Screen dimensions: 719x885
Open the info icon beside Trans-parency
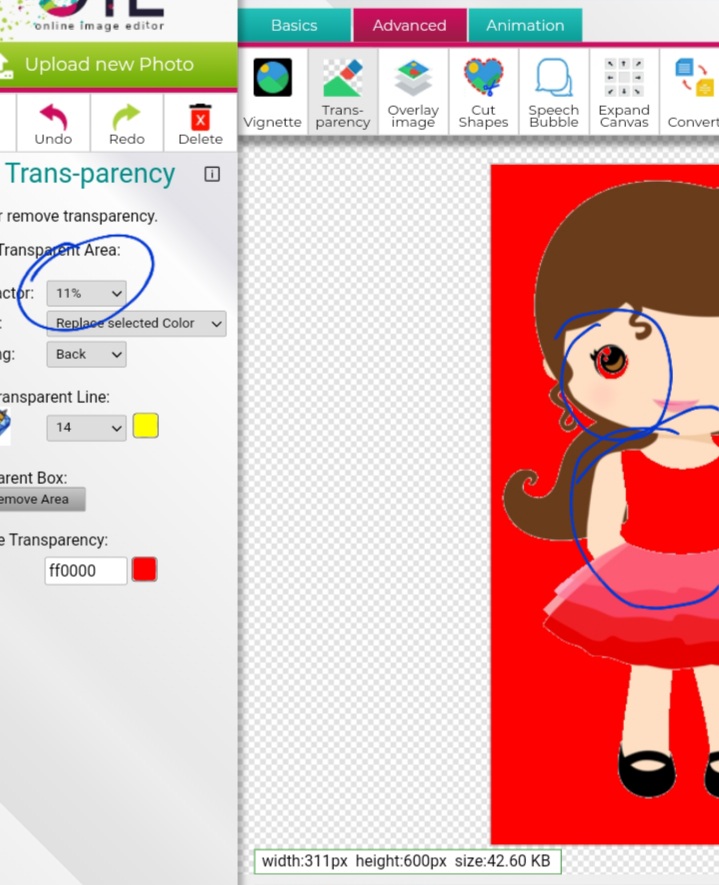(x=212, y=174)
